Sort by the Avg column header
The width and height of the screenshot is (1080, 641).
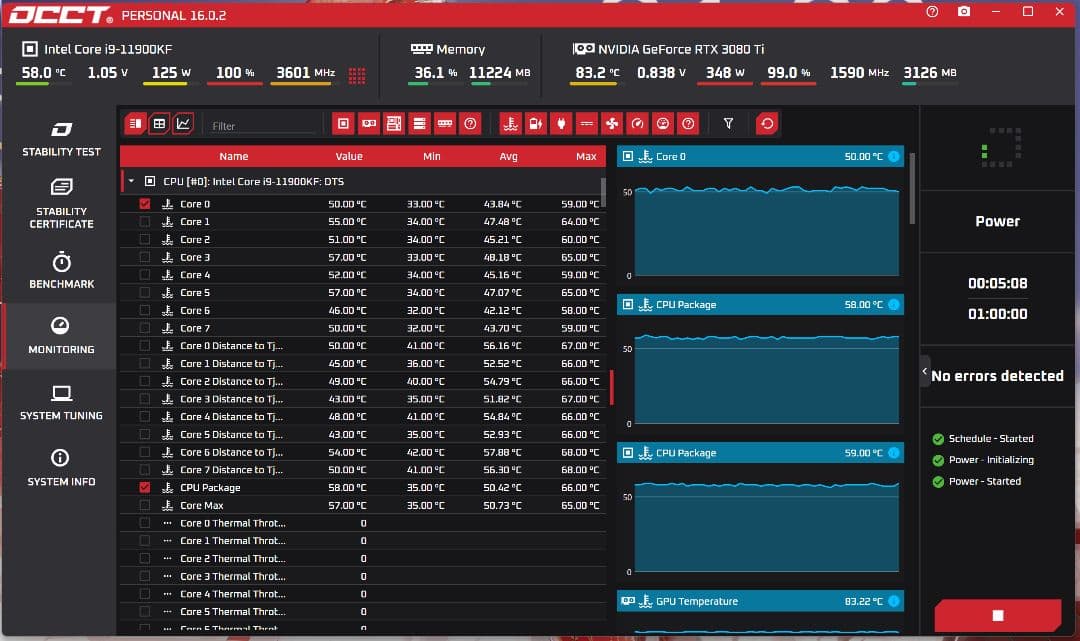(508, 156)
